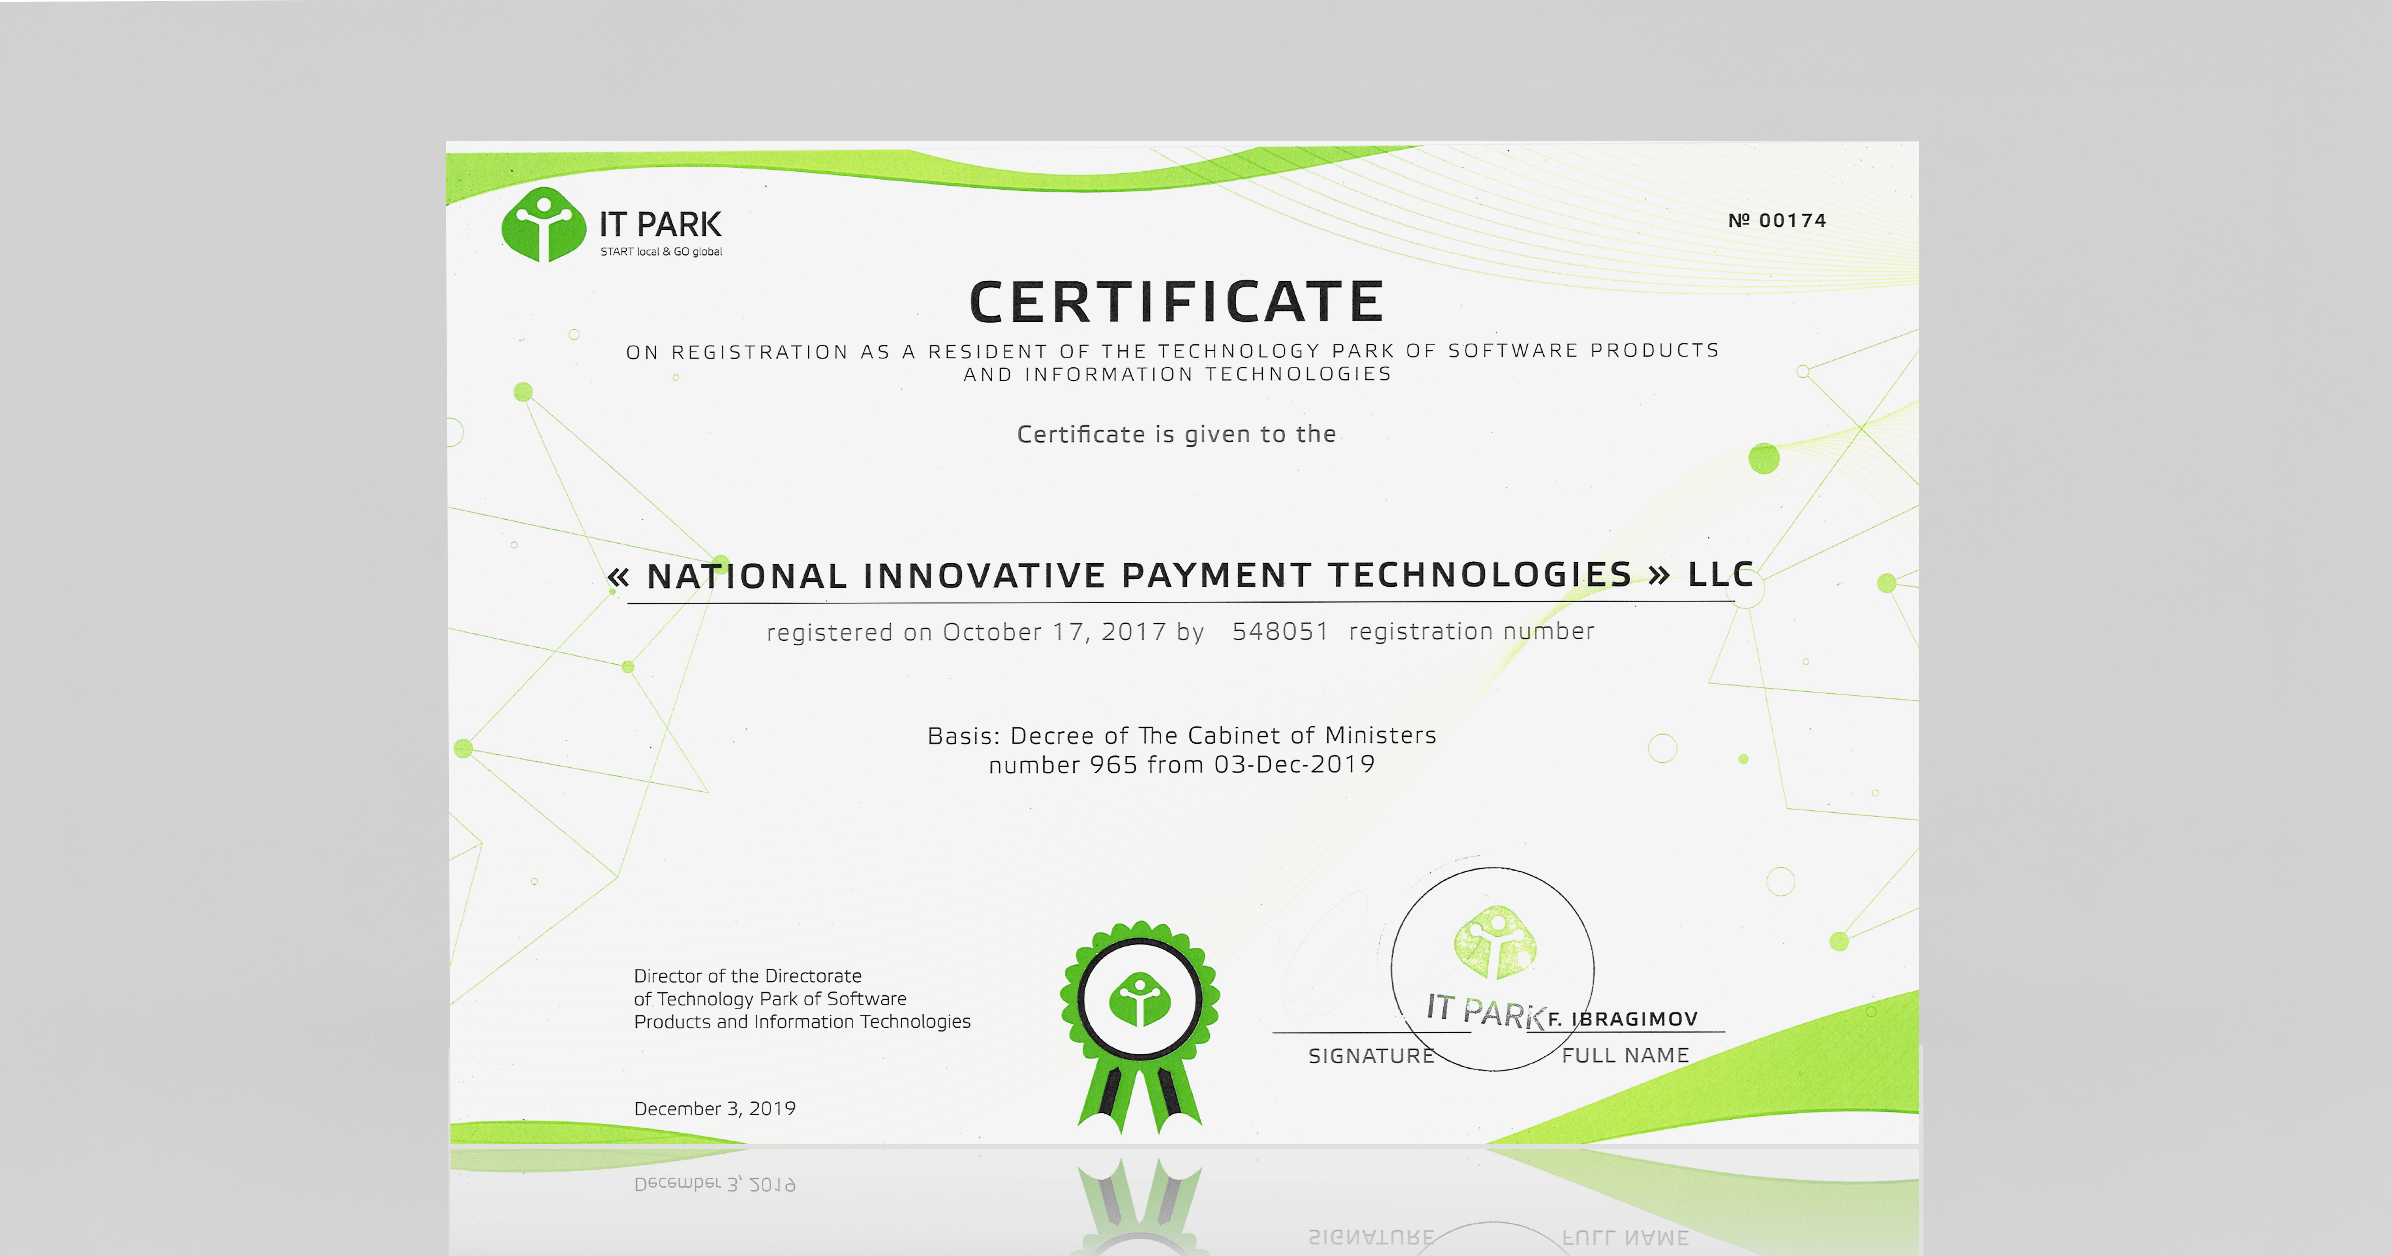Click "ON REGISTRATION AS A RESIDENT" subtitle line

pyautogui.click(x=1172, y=351)
